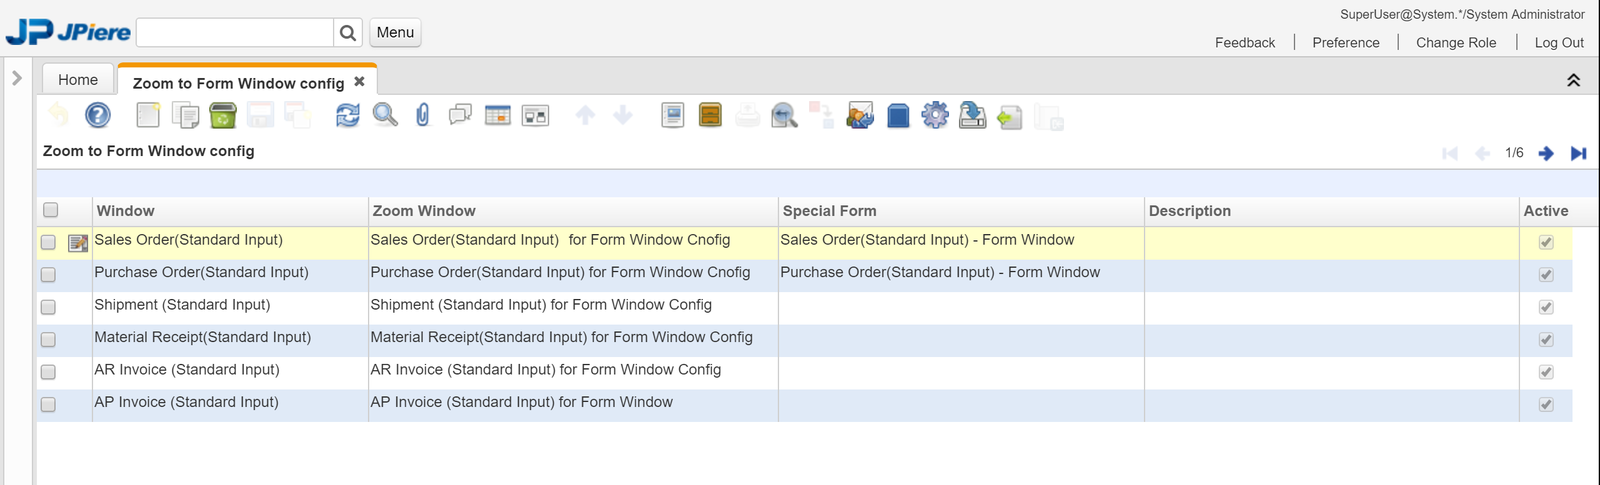
Task: Toggle the select-all header checkbox
Action: (x=51, y=210)
